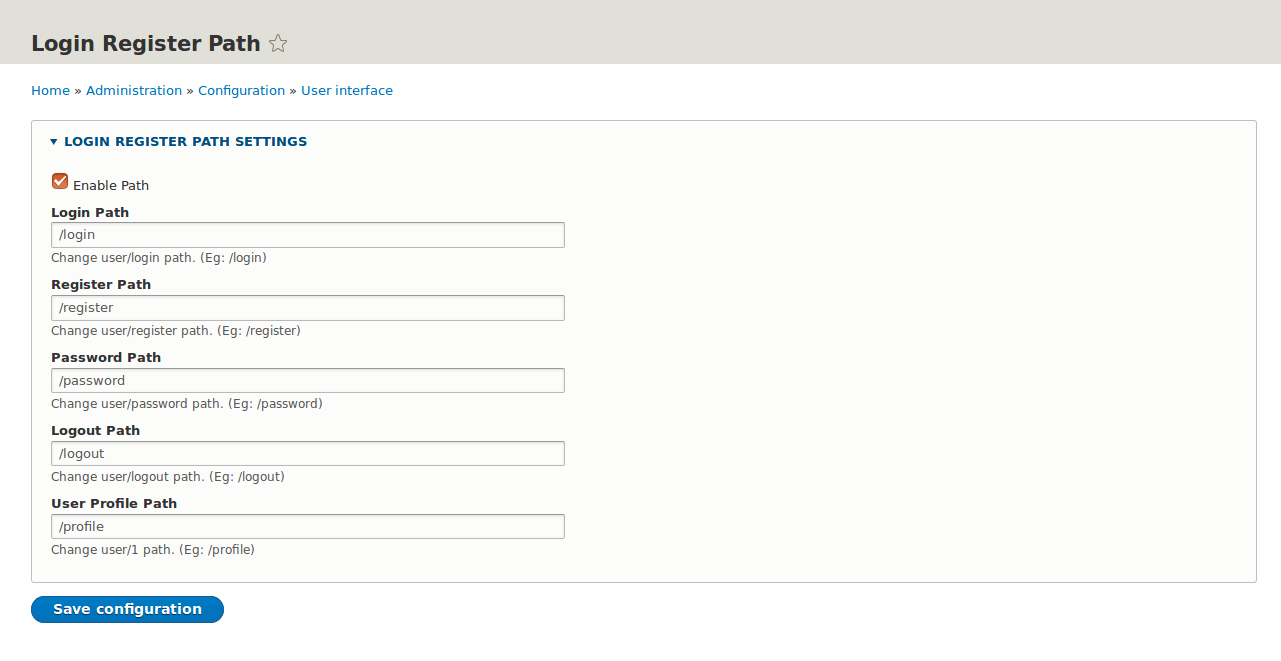Focus the User Profile Path field
Screen dimensions: 1281x661
308,527
